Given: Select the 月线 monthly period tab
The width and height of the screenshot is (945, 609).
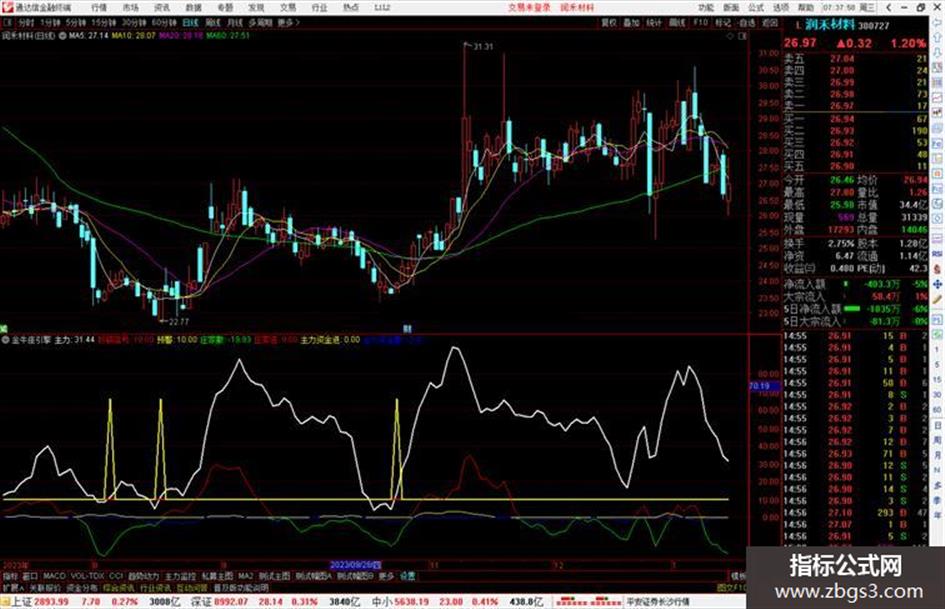Looking at the screenshot, I should point(234,22).
